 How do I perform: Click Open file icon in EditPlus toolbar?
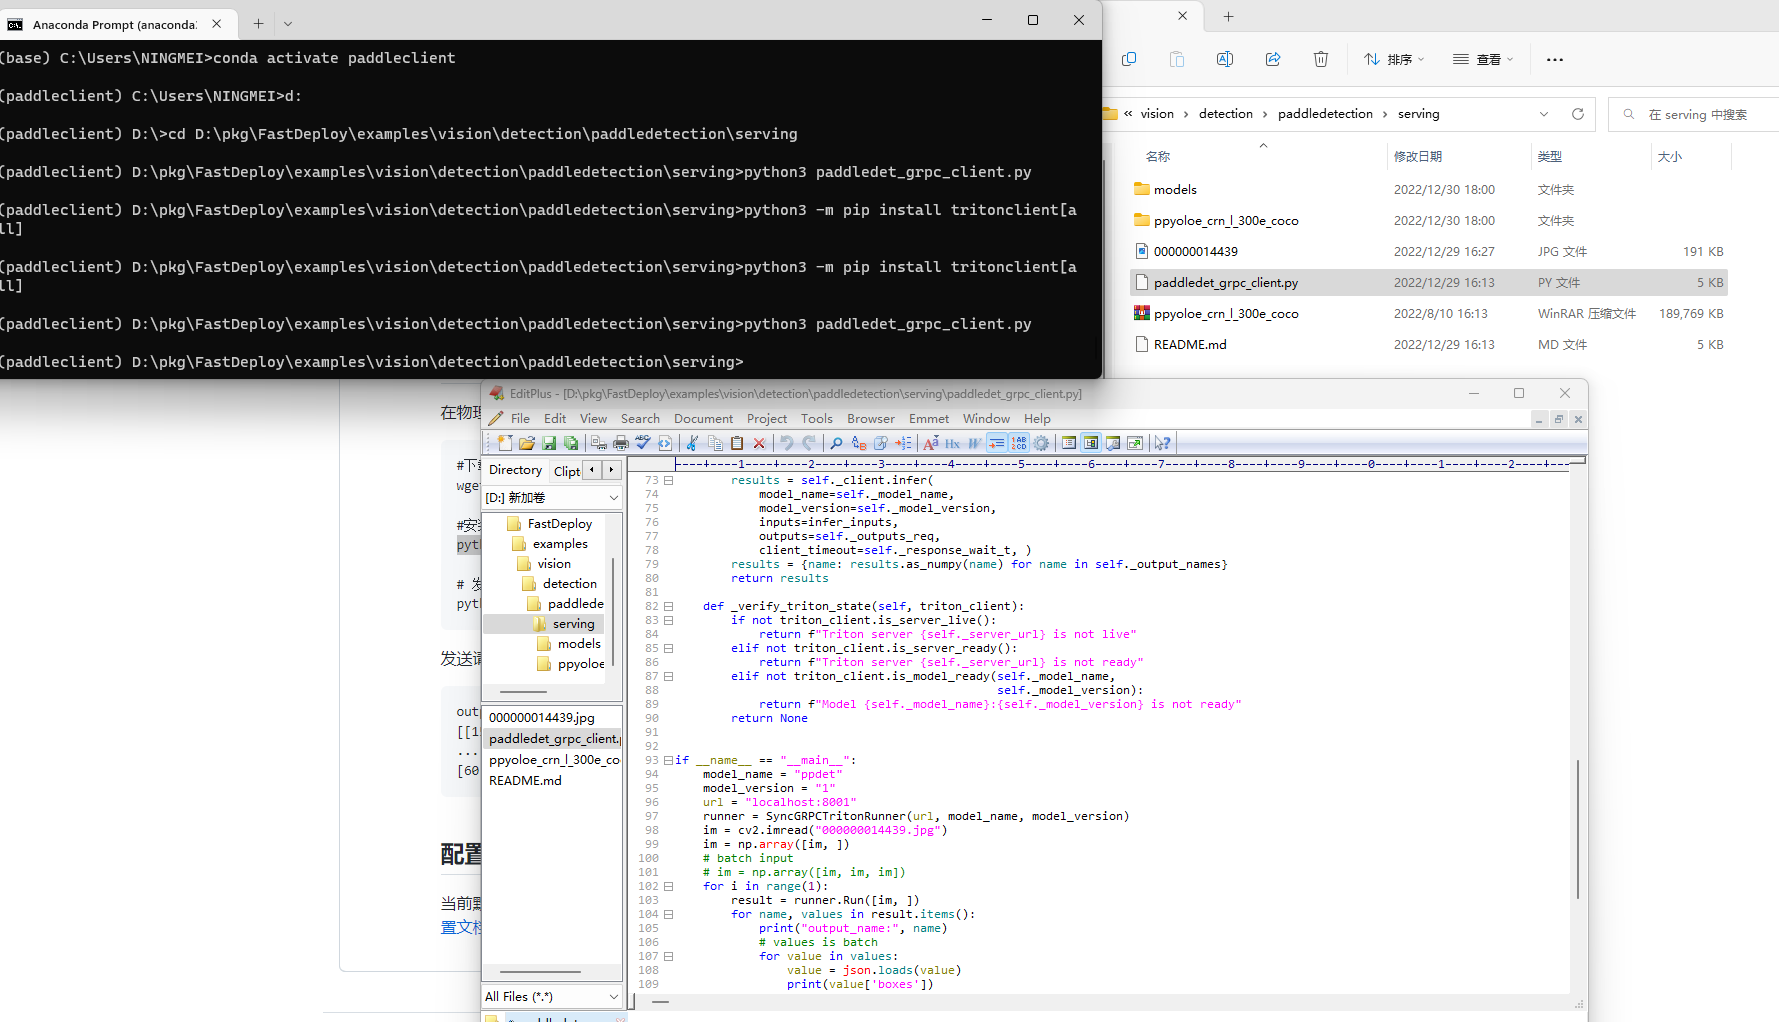tap(527, 443)
